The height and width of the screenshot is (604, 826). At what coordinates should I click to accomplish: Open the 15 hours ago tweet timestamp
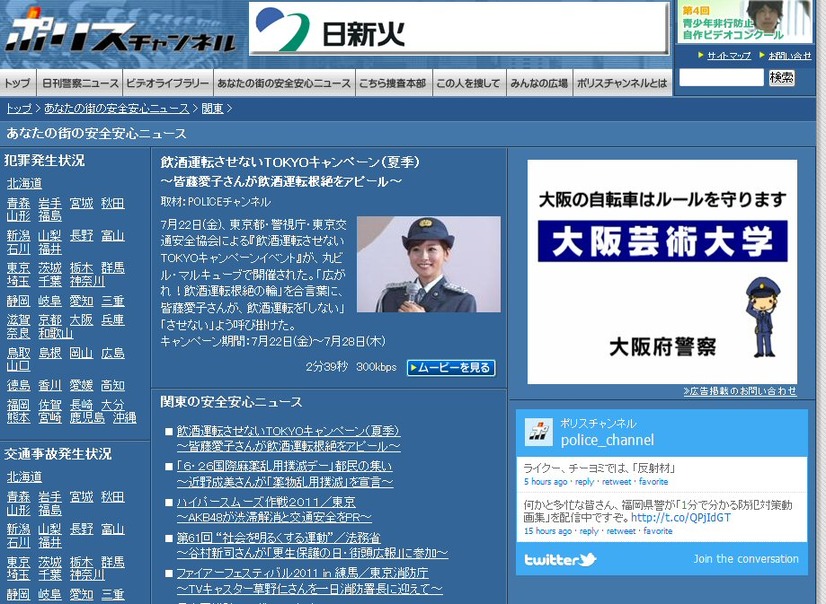[x=547, y=531]
